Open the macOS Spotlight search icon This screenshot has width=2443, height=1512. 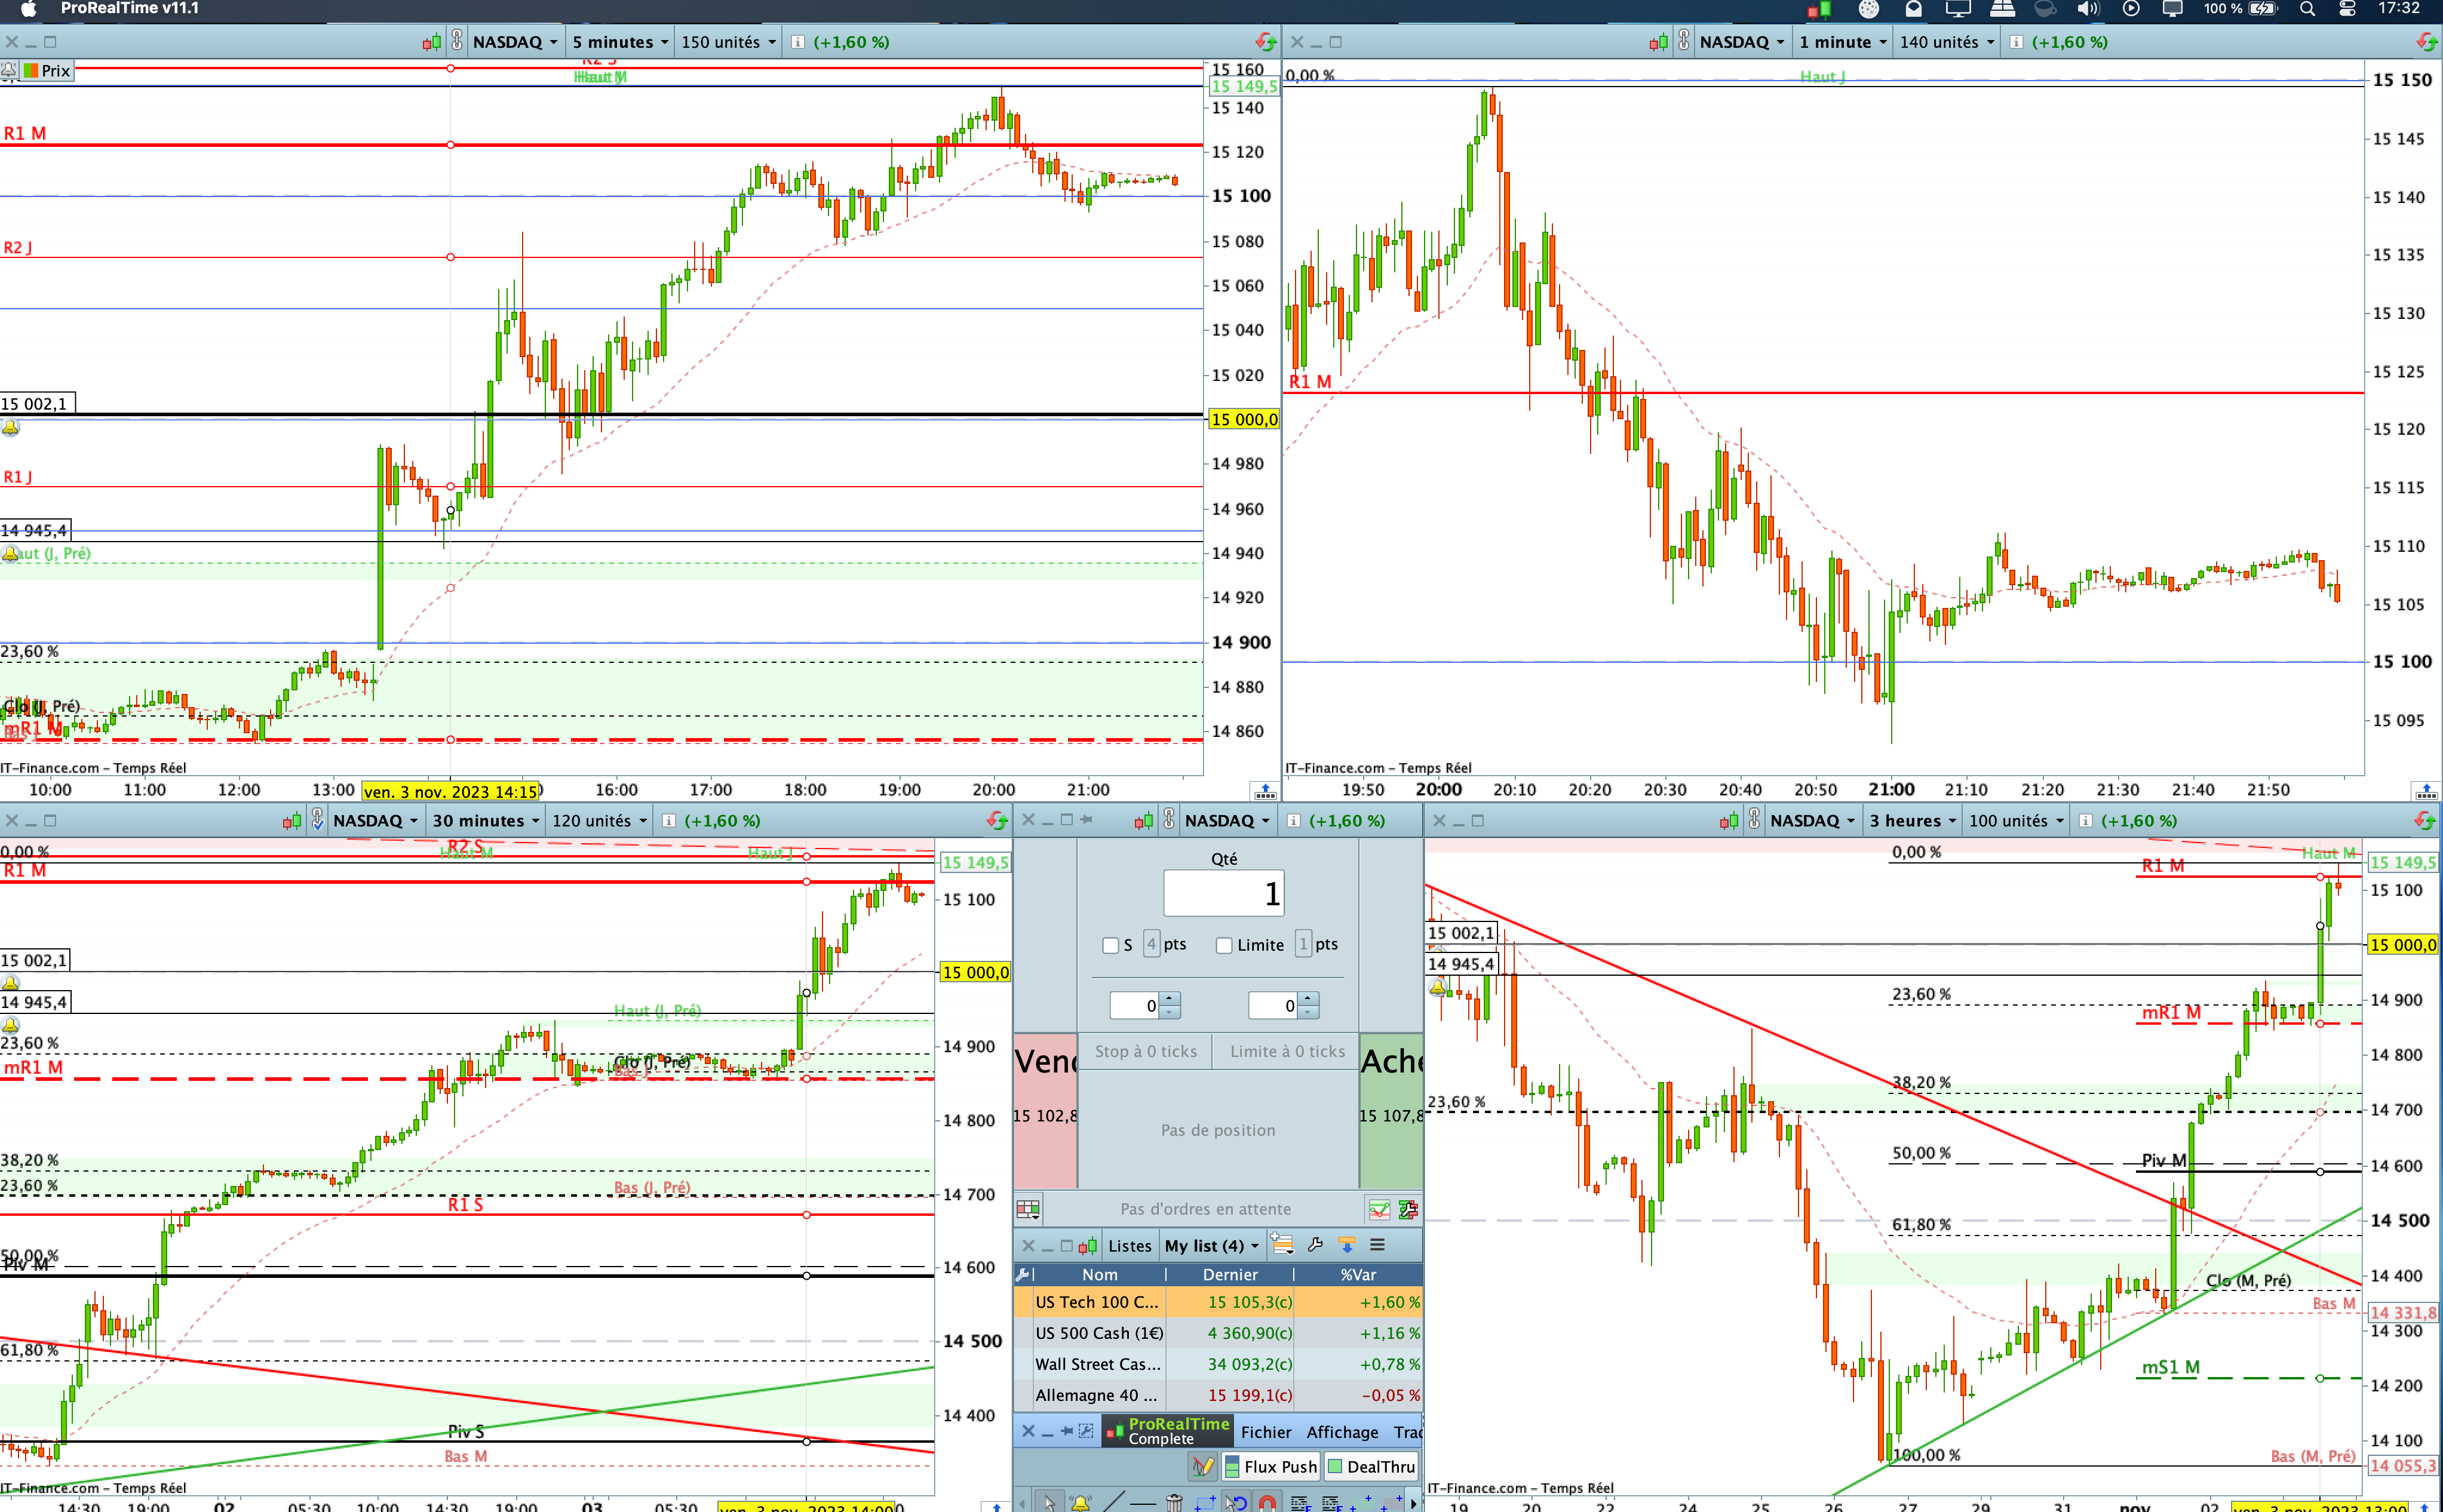click(x=2307, y=9)
